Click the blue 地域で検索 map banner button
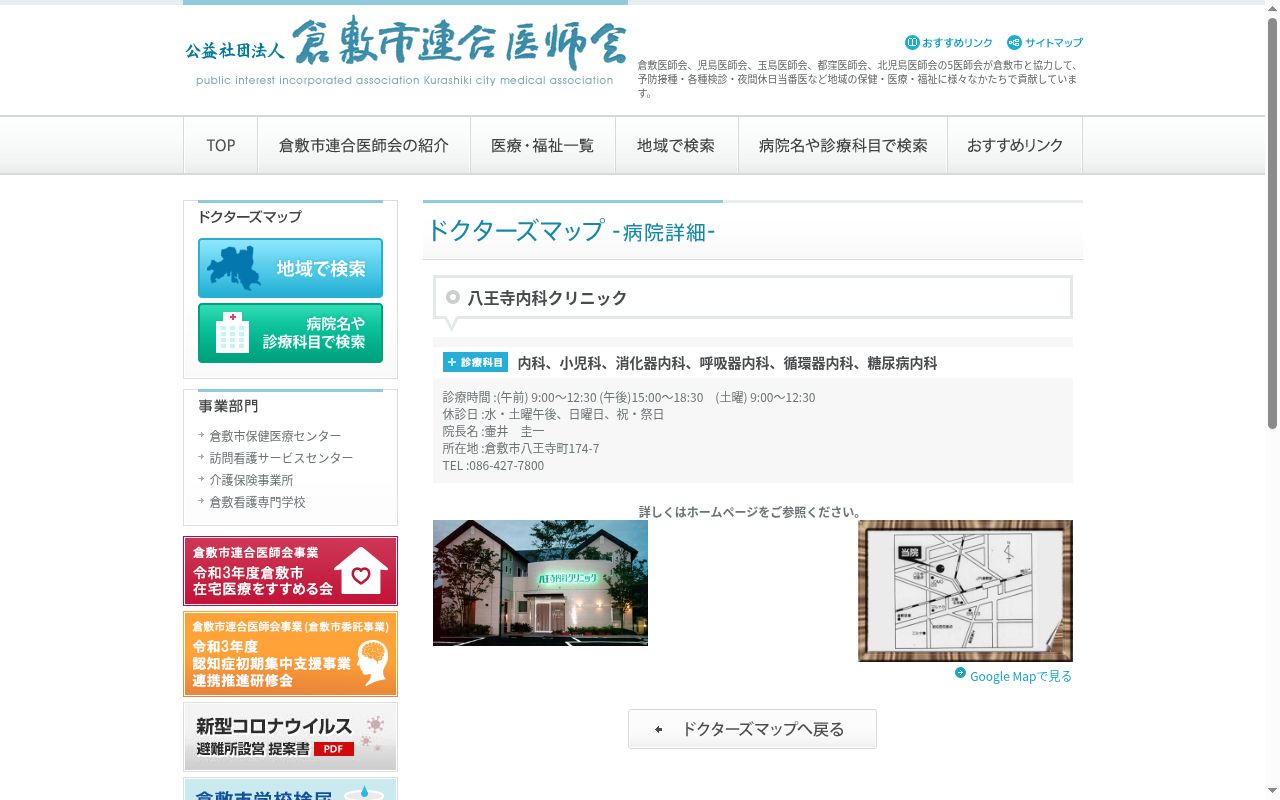The width and height of the screenshot is (1280, 800). pos(290,268)
